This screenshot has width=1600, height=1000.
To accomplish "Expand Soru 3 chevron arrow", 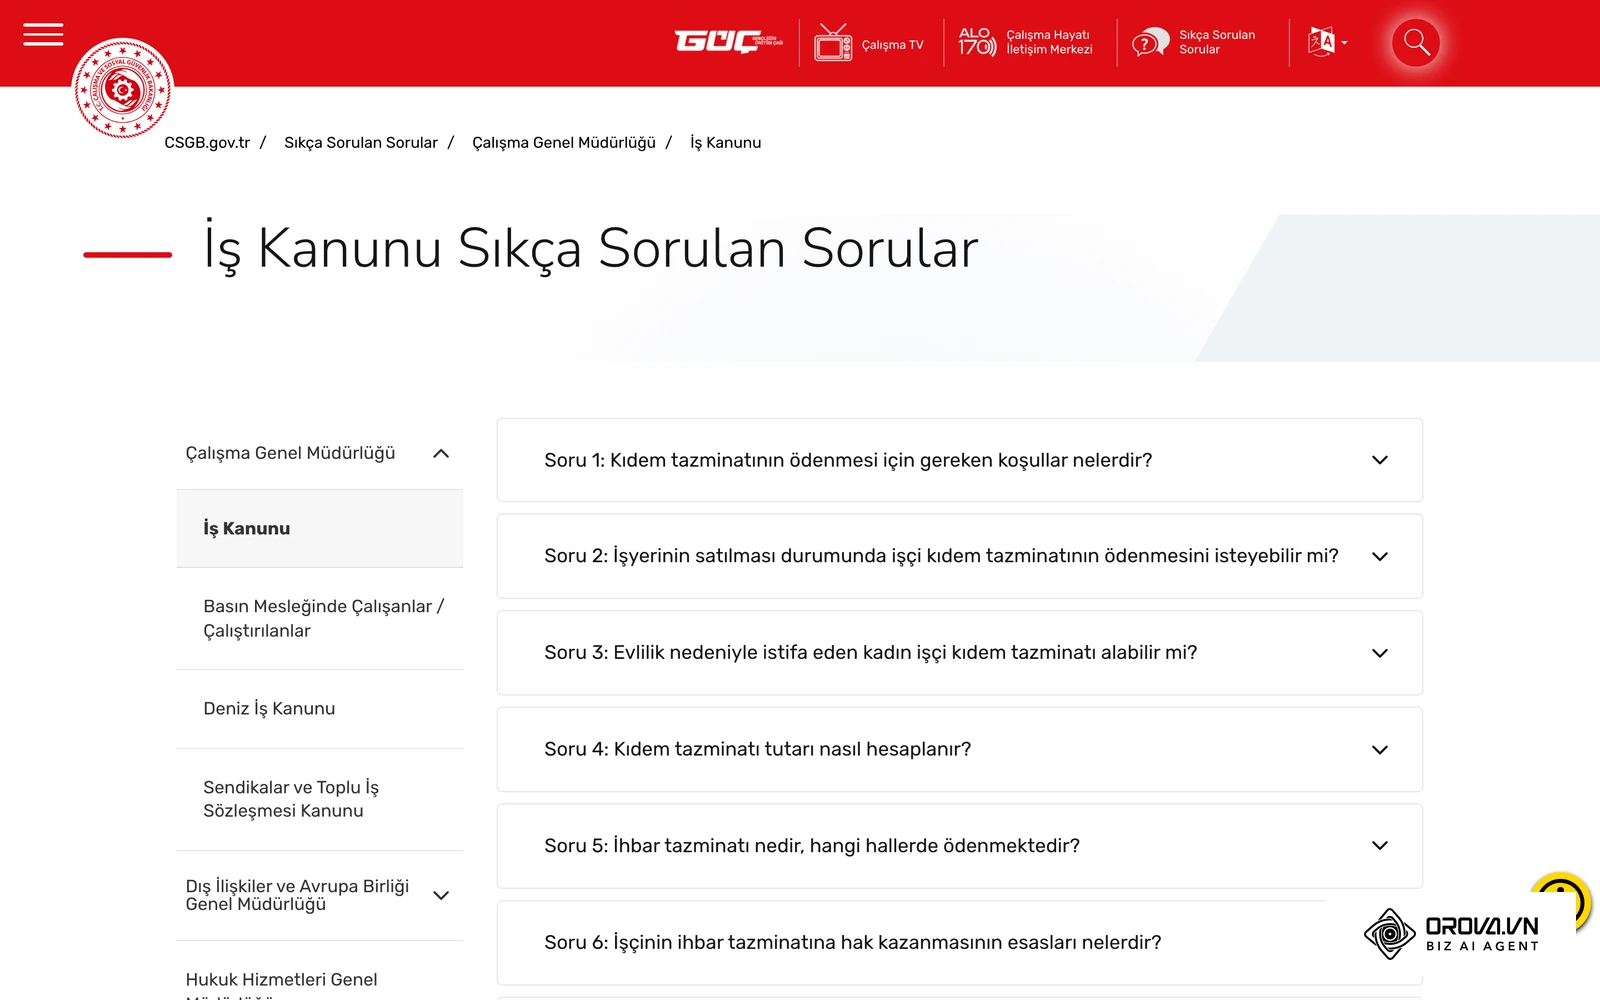I will pyautogui.click(x=1380, y=653).
